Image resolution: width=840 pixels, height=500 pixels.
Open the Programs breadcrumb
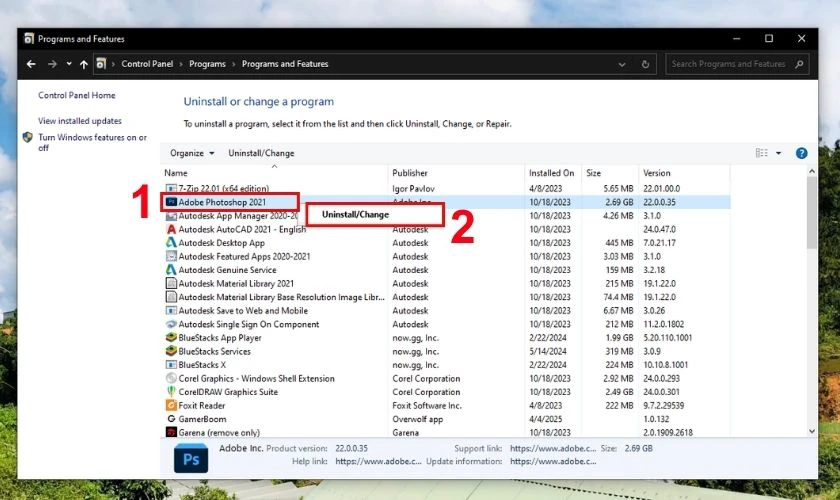pos(207,64)
